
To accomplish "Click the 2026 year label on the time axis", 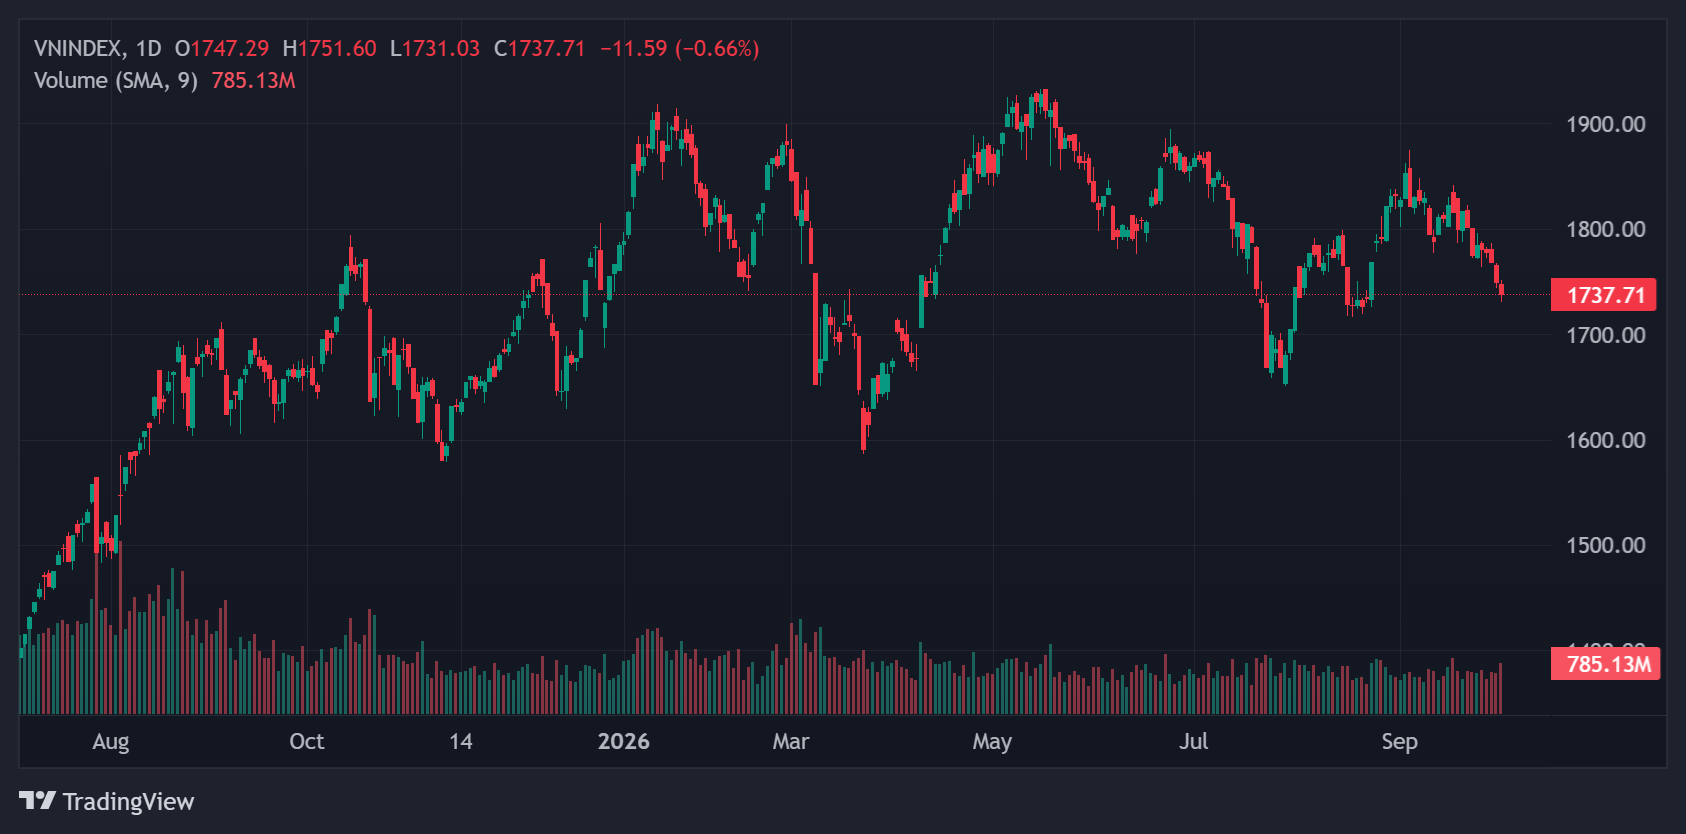I will [623, 741].
